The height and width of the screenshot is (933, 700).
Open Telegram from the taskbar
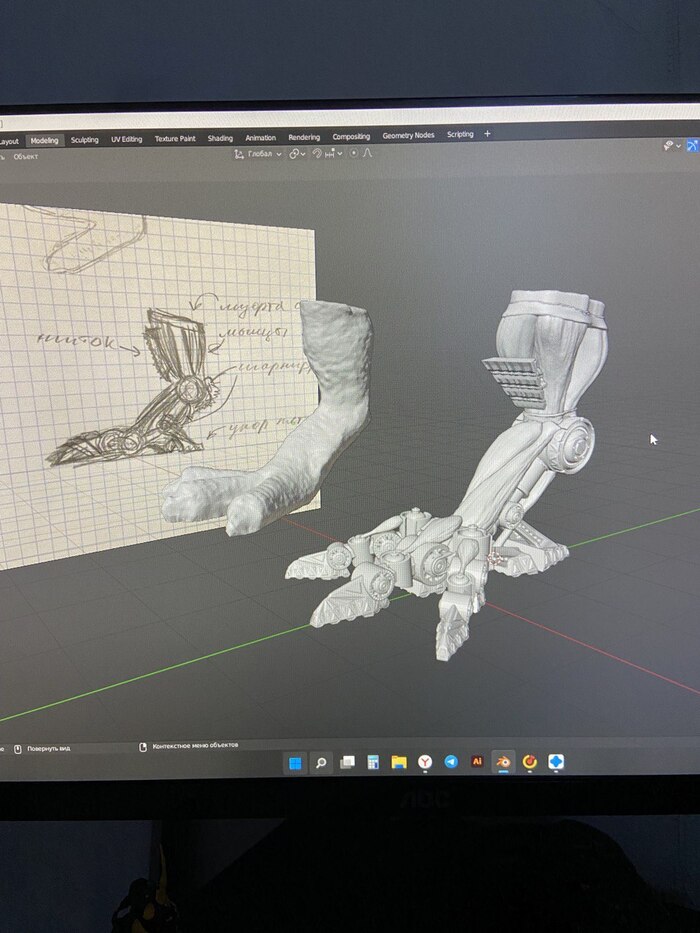pyautogui.click(x=451, y=762)
